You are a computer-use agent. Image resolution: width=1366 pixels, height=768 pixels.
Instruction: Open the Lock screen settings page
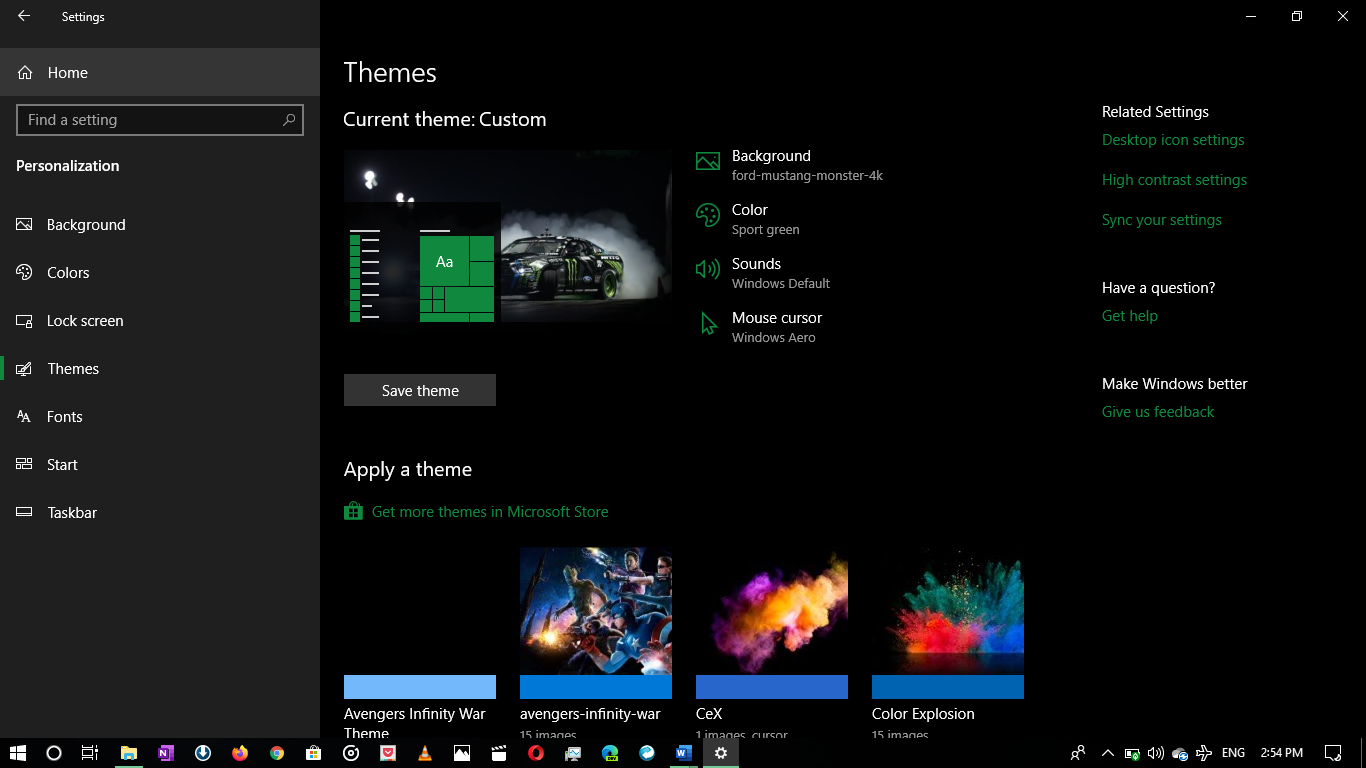85,321
